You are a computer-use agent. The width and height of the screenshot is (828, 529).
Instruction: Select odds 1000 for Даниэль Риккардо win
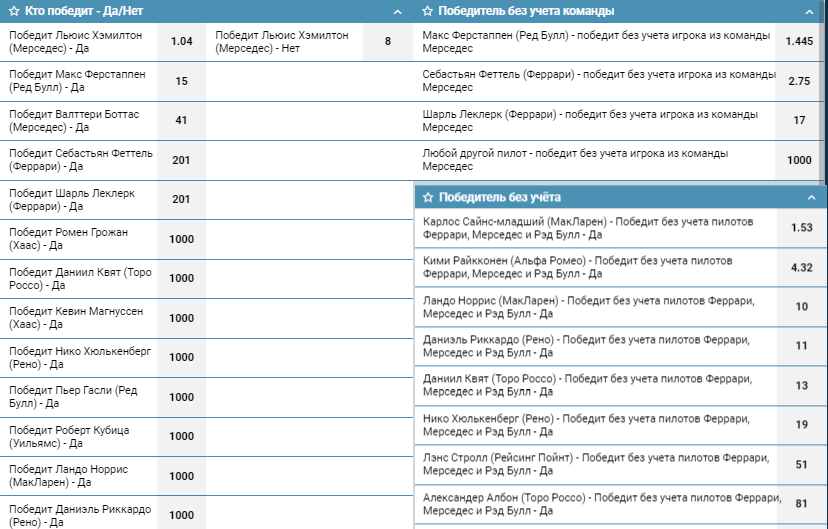click(182, 515)
